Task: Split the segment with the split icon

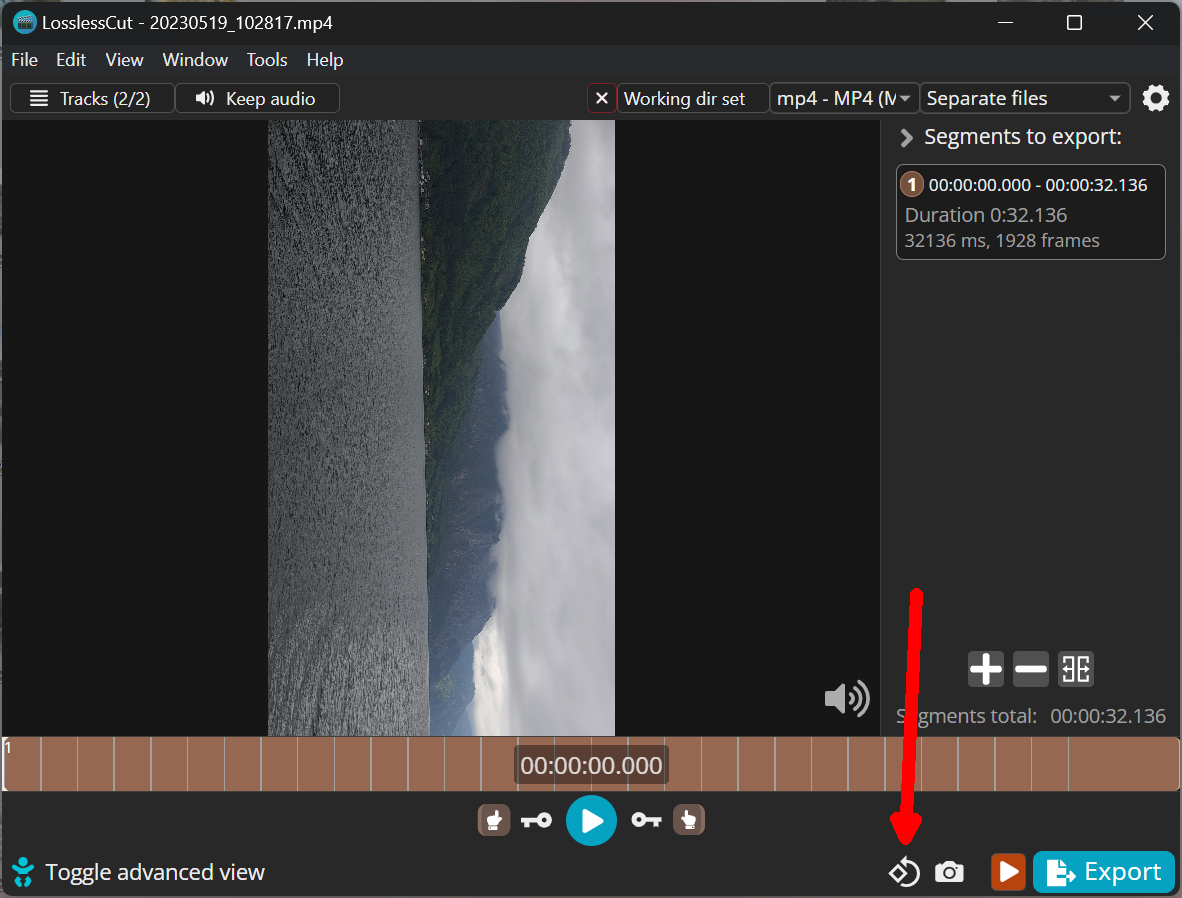Action: [1075, 669]
